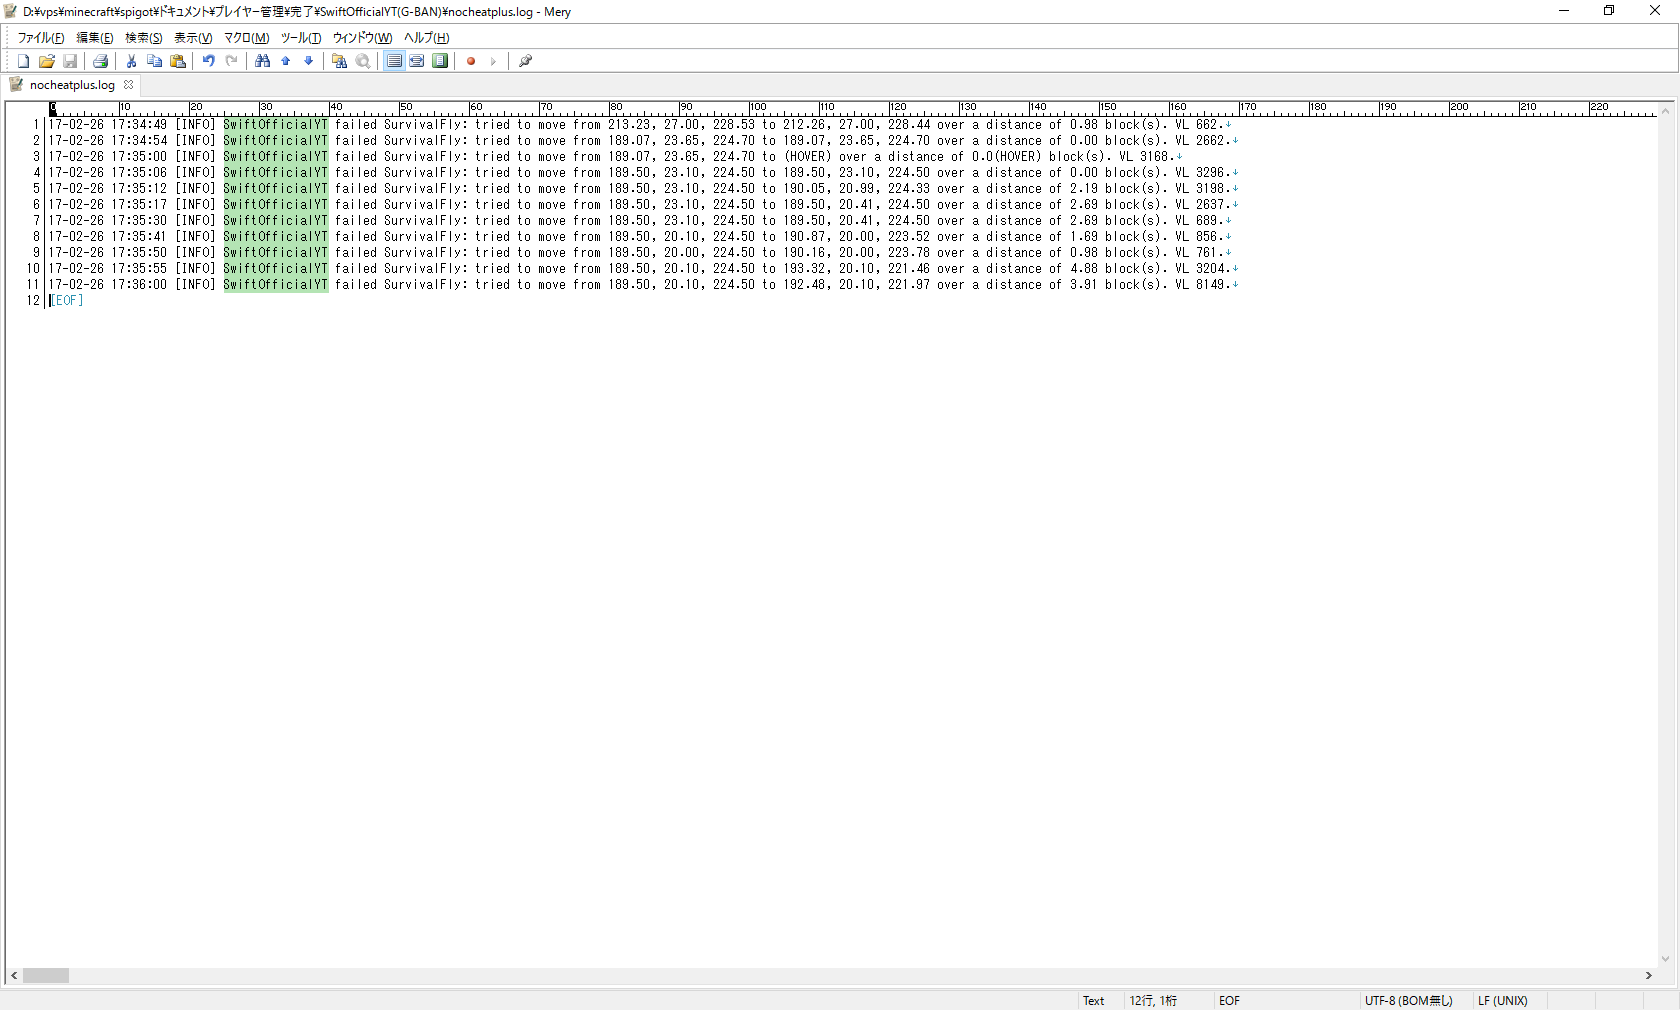
Task: Cut the selection with the scissors icon
Action: coord(131,61)
